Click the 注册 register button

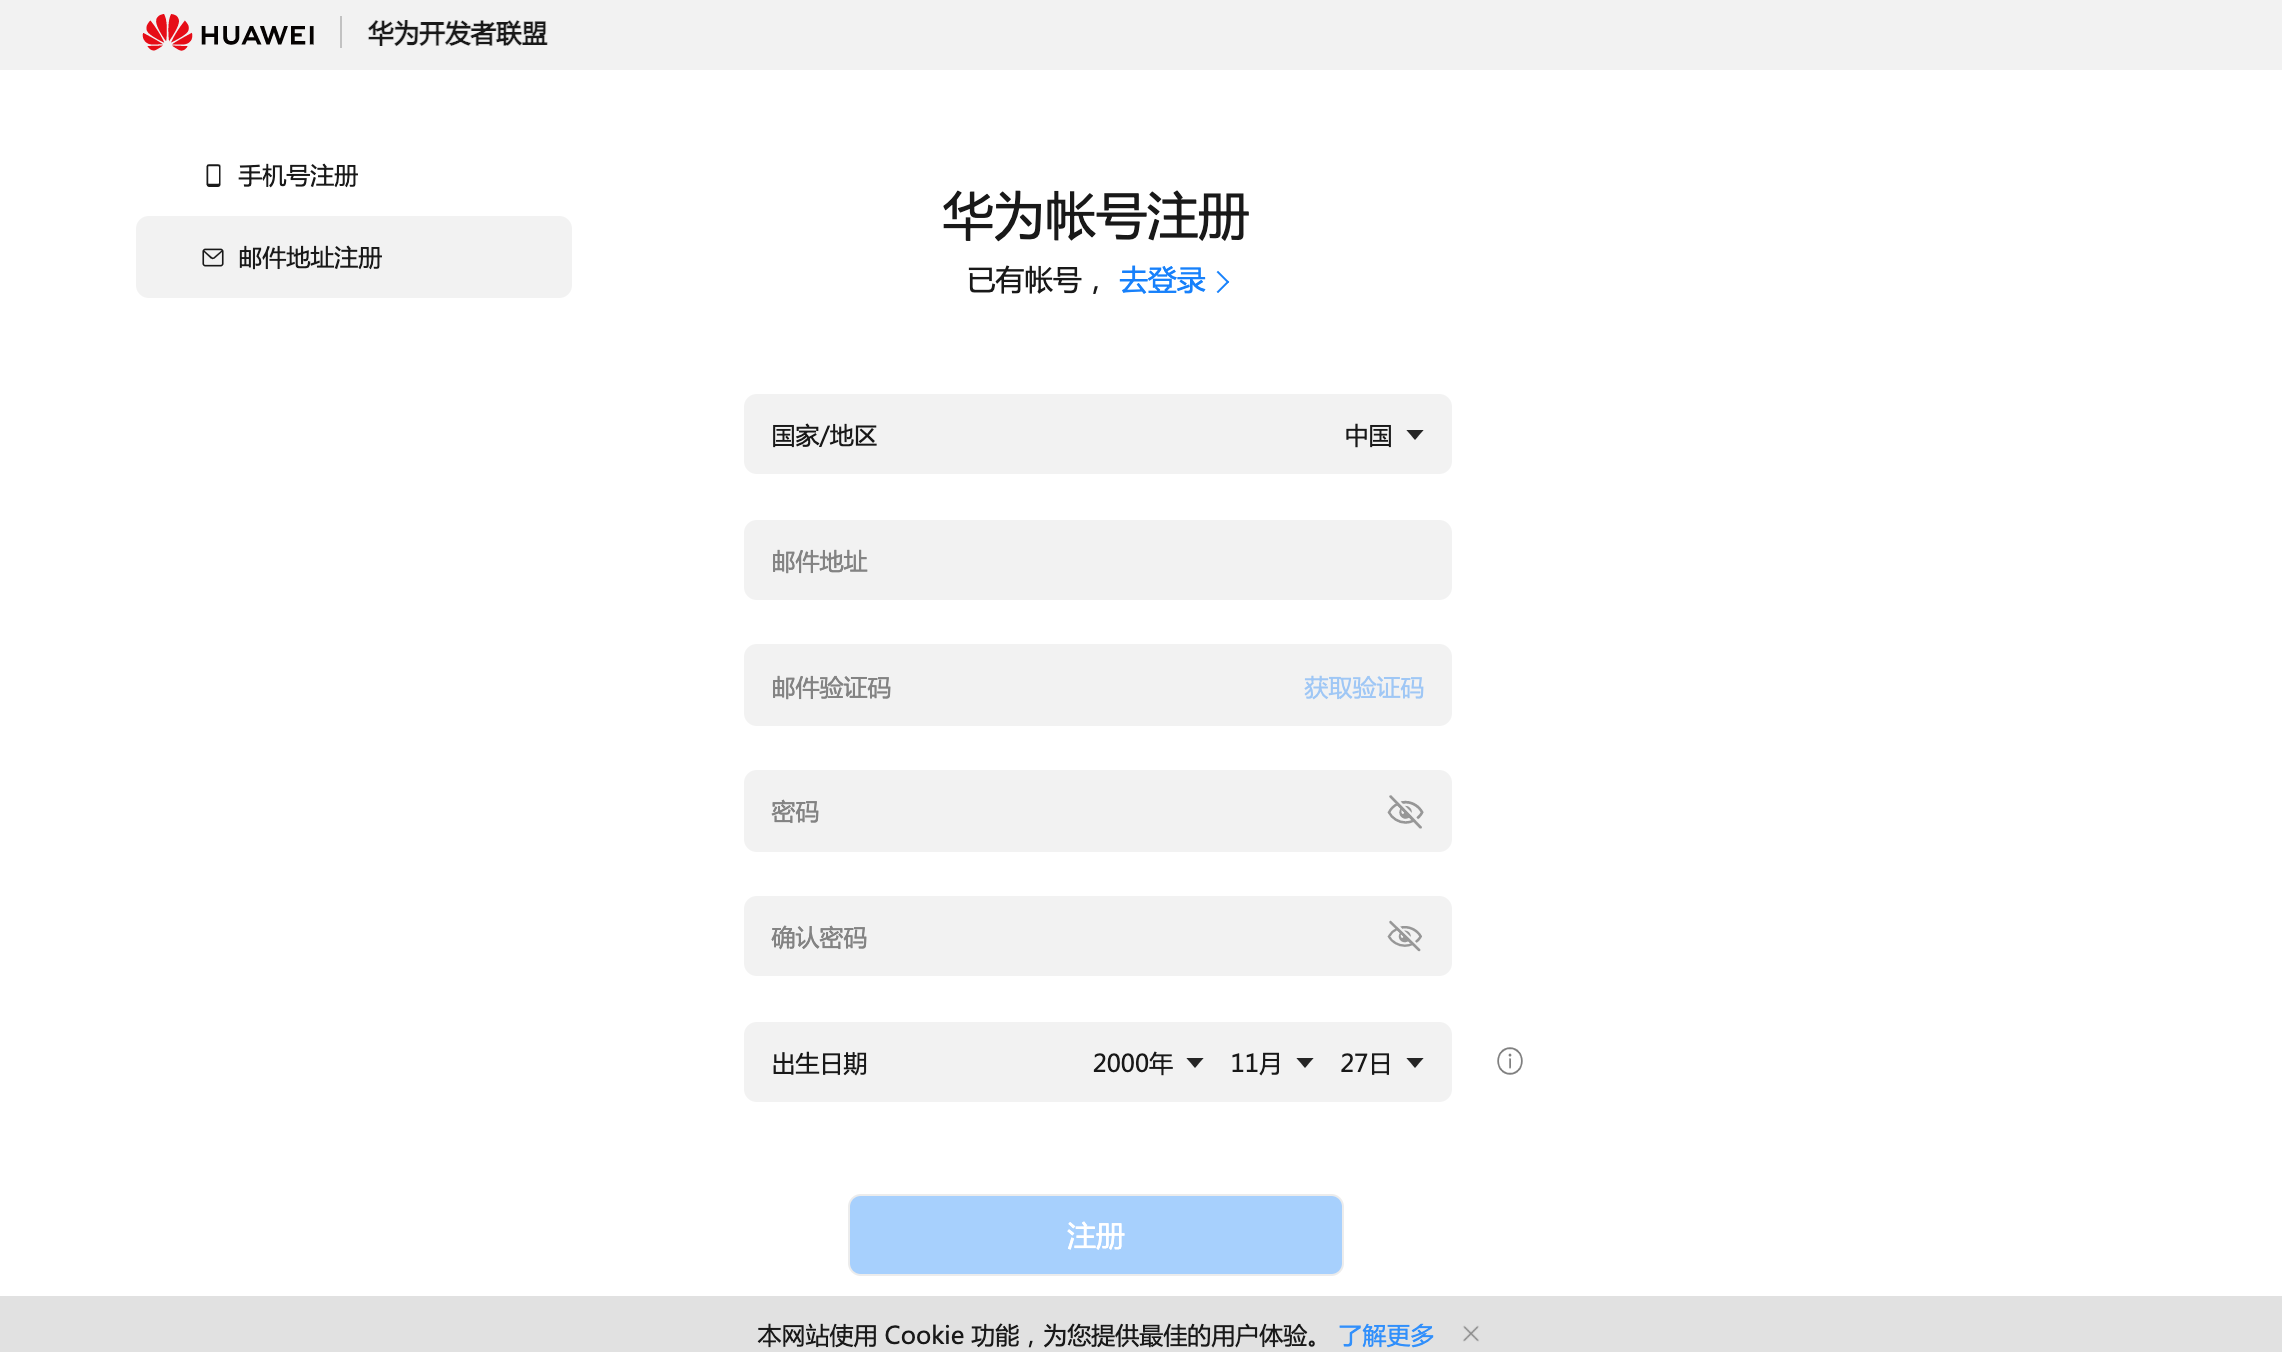tap(1095, 1235)
